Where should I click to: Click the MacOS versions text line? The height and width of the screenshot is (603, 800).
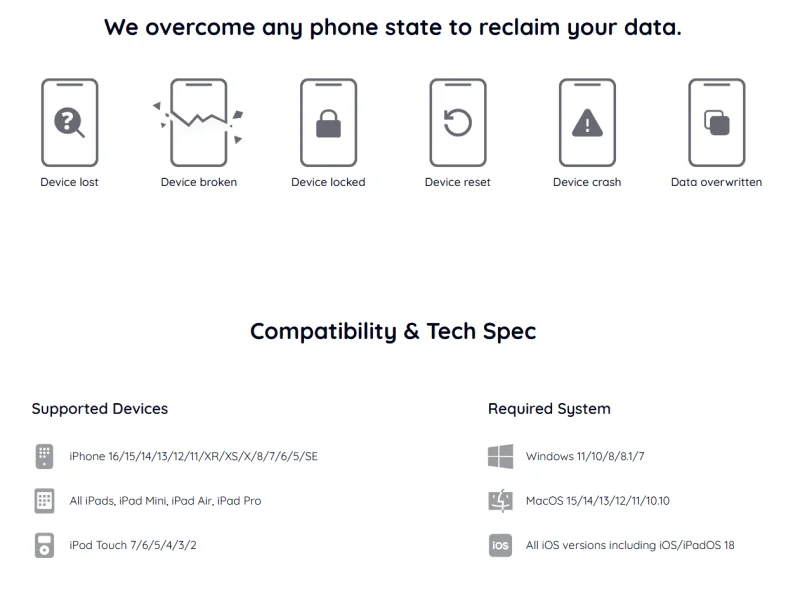pos(597,500)
